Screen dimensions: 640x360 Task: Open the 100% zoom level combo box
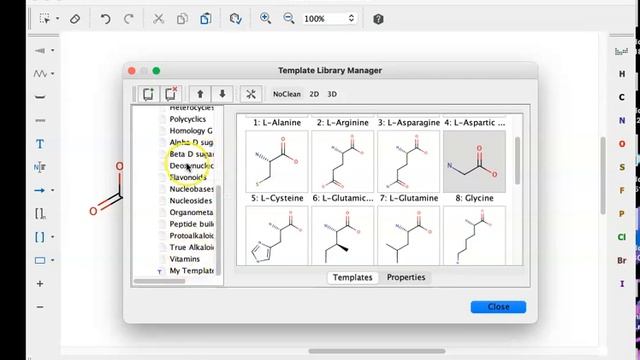click(x=329, y=19)
